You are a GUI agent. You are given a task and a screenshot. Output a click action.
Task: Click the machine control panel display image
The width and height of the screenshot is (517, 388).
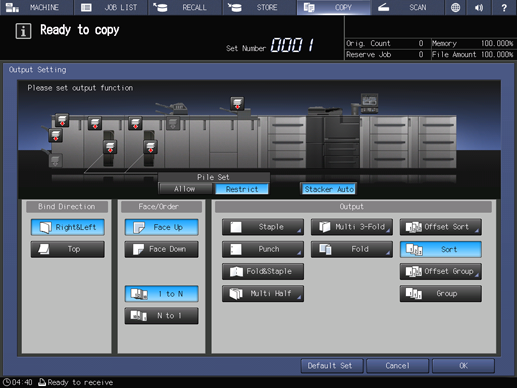(x=369, y=103)
